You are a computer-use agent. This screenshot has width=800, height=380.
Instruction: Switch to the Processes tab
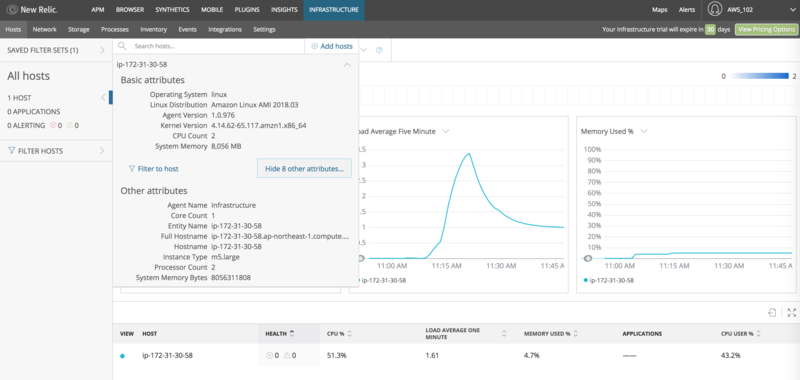[115, 30]
